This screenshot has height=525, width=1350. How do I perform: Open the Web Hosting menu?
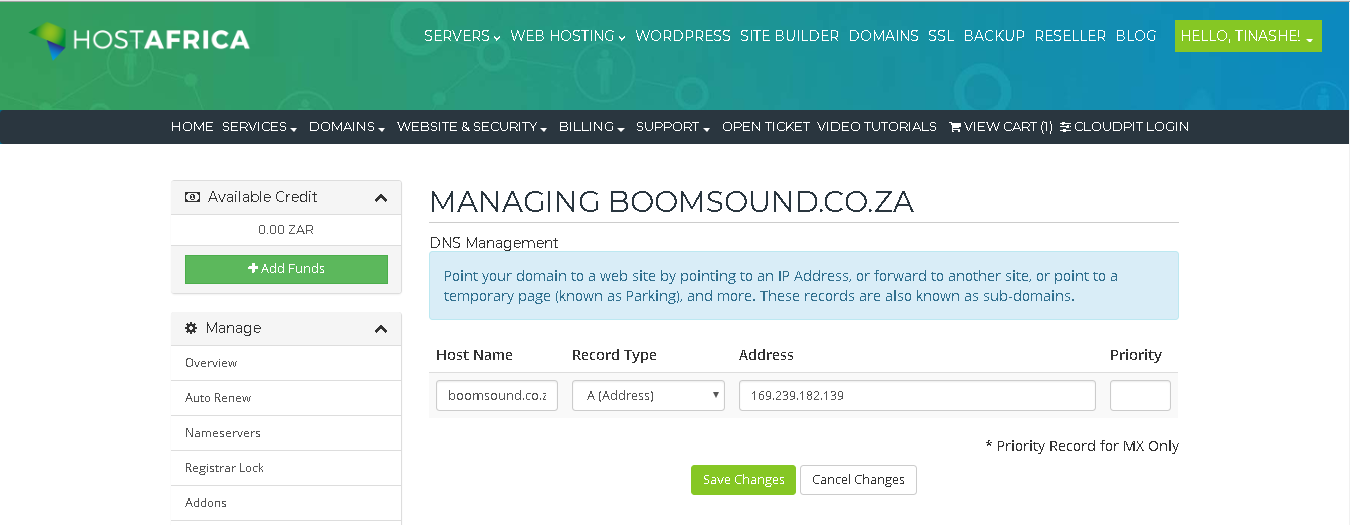point(568,36)
